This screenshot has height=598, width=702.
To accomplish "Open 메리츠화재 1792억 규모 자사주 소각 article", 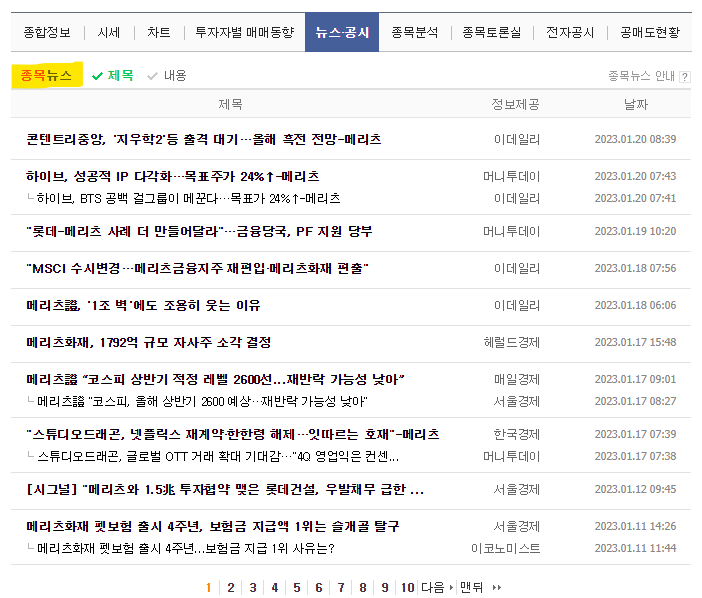I will pos(148,342).
